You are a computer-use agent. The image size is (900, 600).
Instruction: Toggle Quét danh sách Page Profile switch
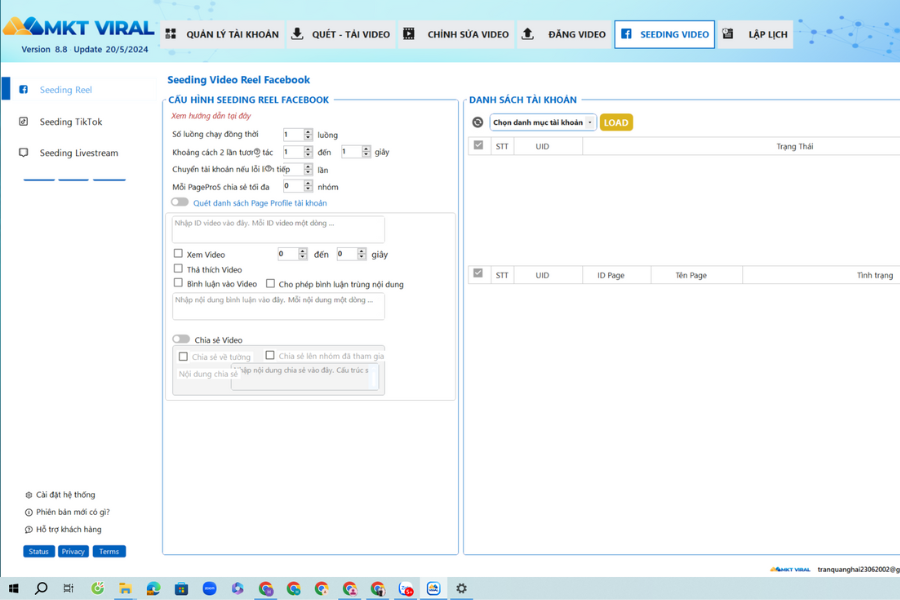pyautogui.click(x=180, y=203)
